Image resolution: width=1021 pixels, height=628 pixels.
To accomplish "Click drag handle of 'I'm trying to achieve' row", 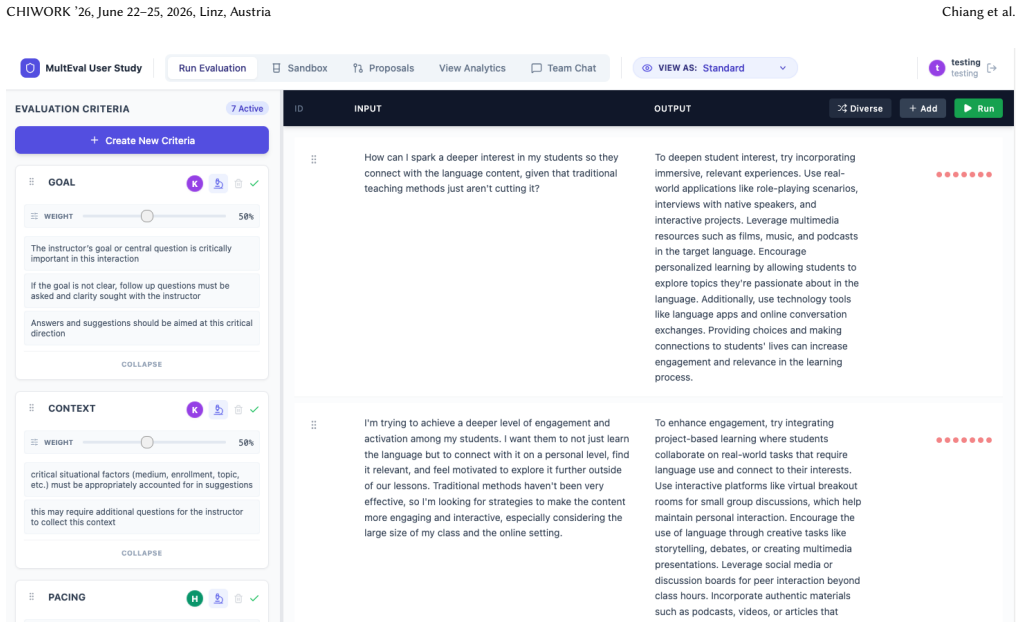I will pos(314,425).
